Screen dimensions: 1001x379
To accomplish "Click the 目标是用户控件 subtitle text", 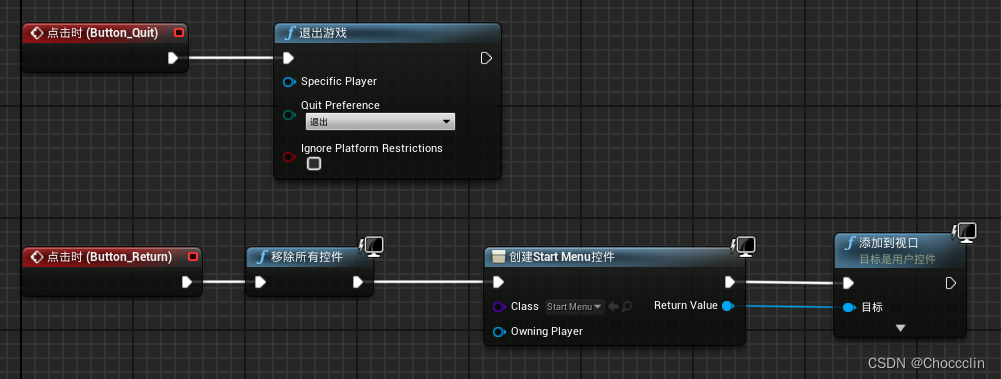I will pyautogui.click(x=897, y=260).
